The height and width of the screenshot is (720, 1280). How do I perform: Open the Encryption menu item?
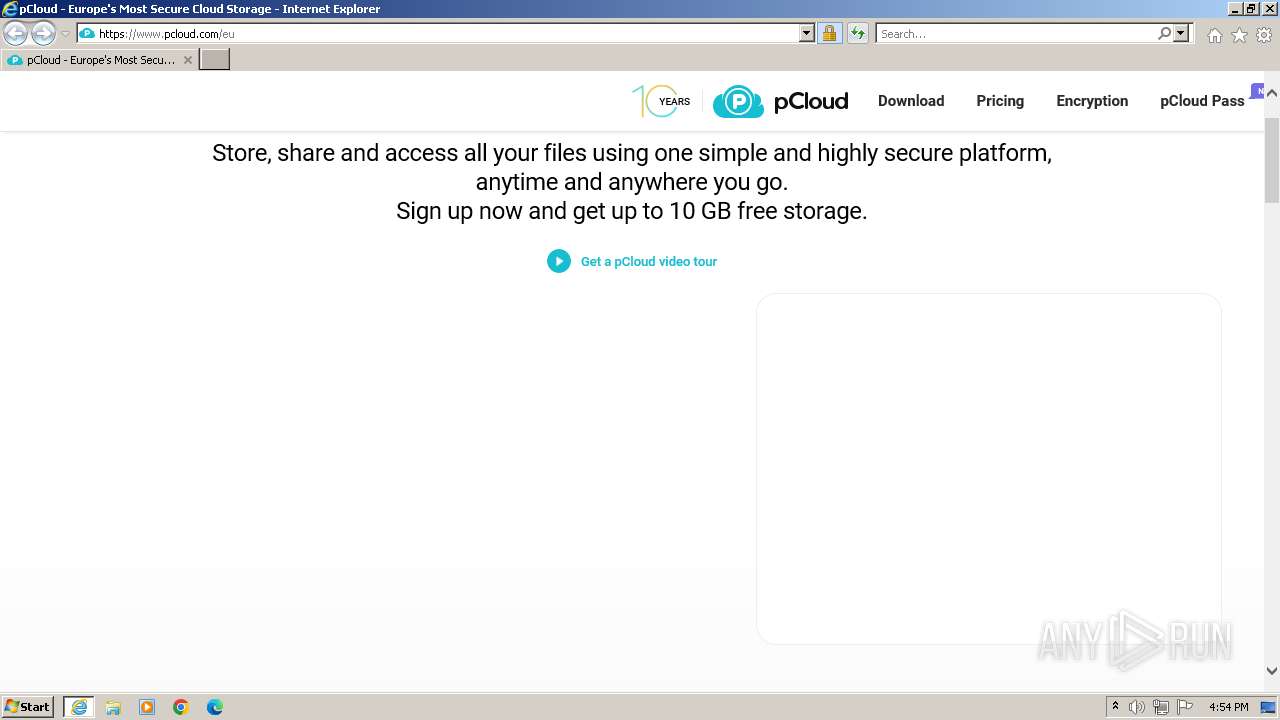pos(1092,101)
